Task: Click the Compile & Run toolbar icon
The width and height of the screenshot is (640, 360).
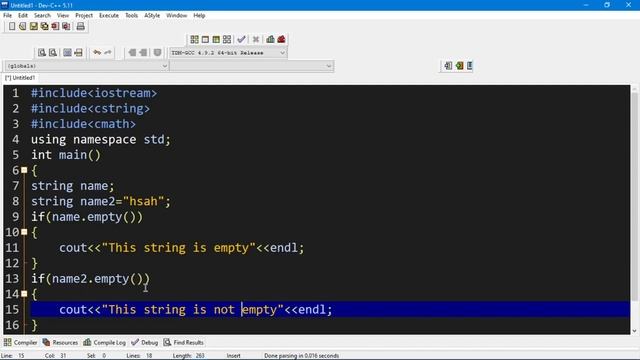Action: (x=216, y=39)
